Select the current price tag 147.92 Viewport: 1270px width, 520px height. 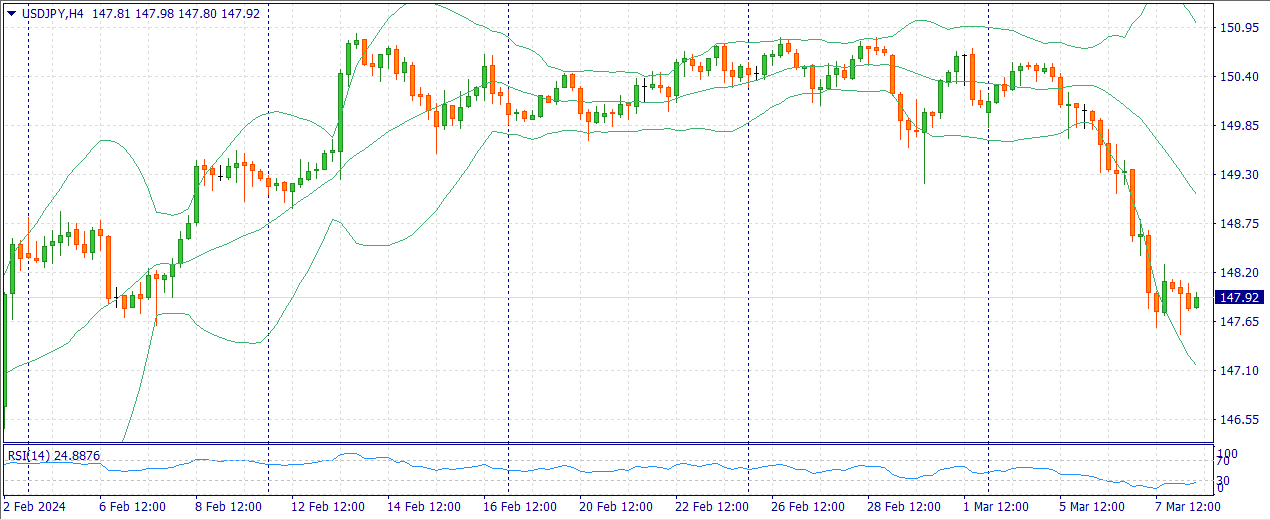click(1240, 298)
